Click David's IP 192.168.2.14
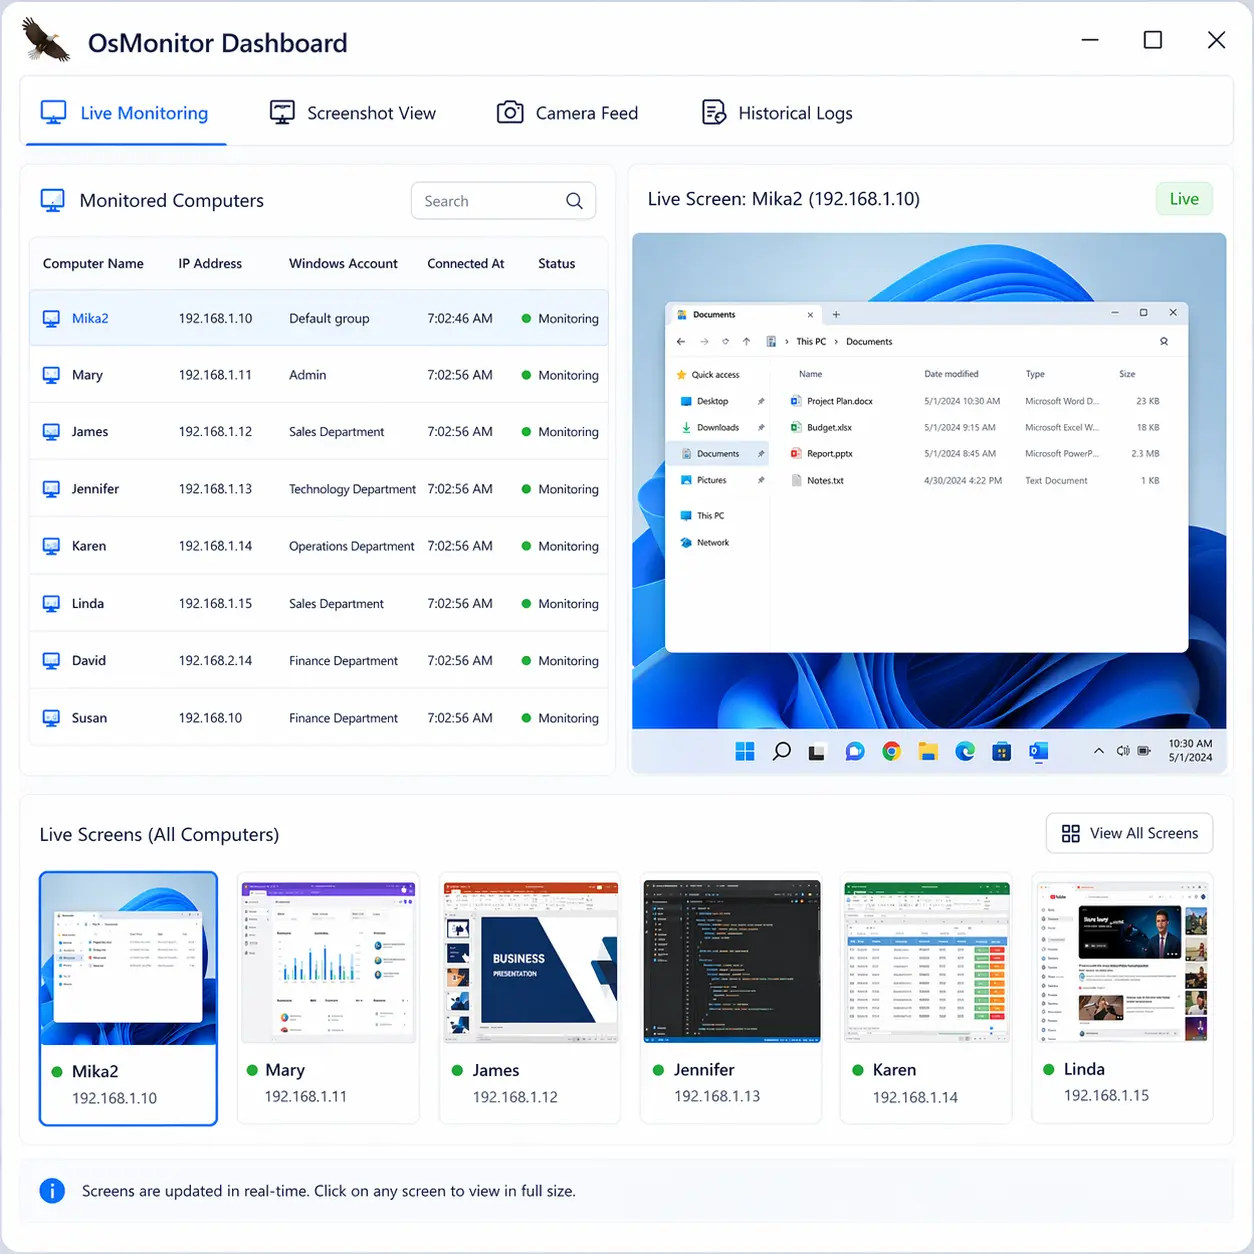Screen dimensions: 1254x1254 coord(215,661)
